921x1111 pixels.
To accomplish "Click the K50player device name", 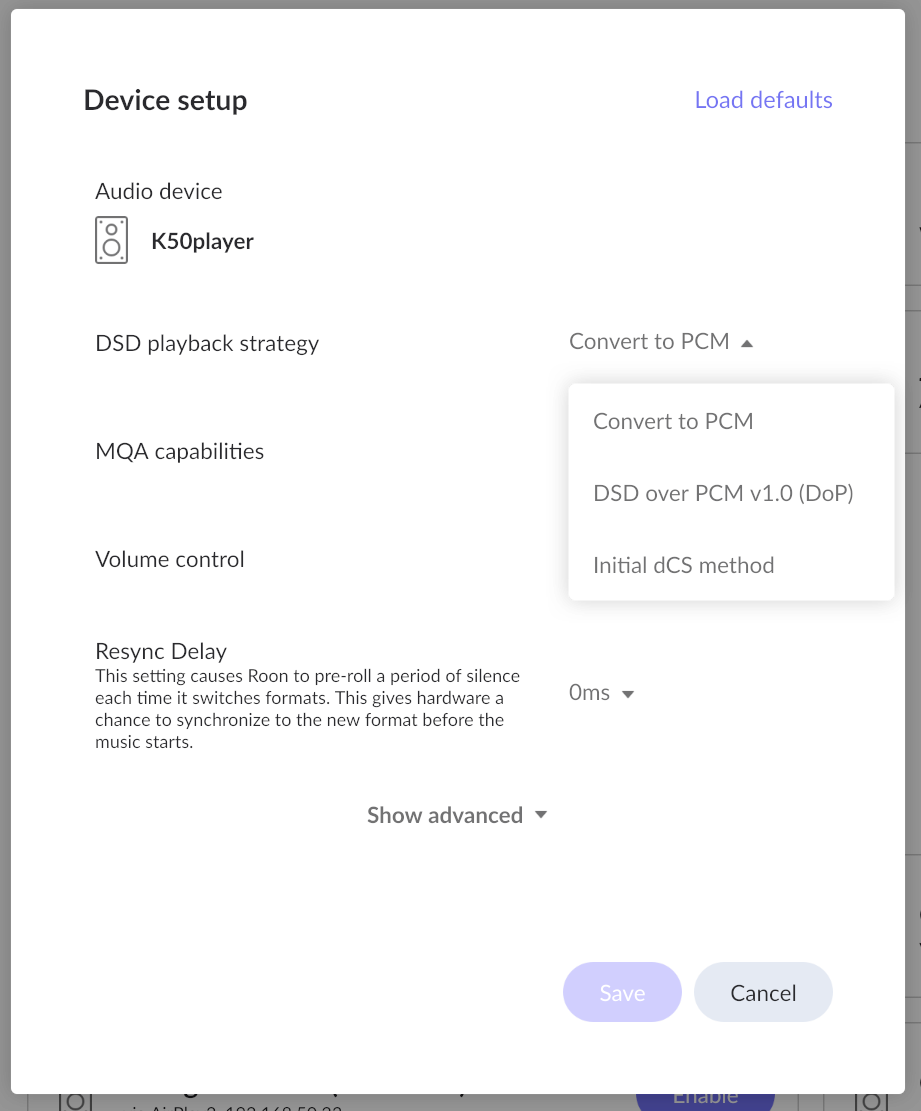I will click(x=202, y=241).
